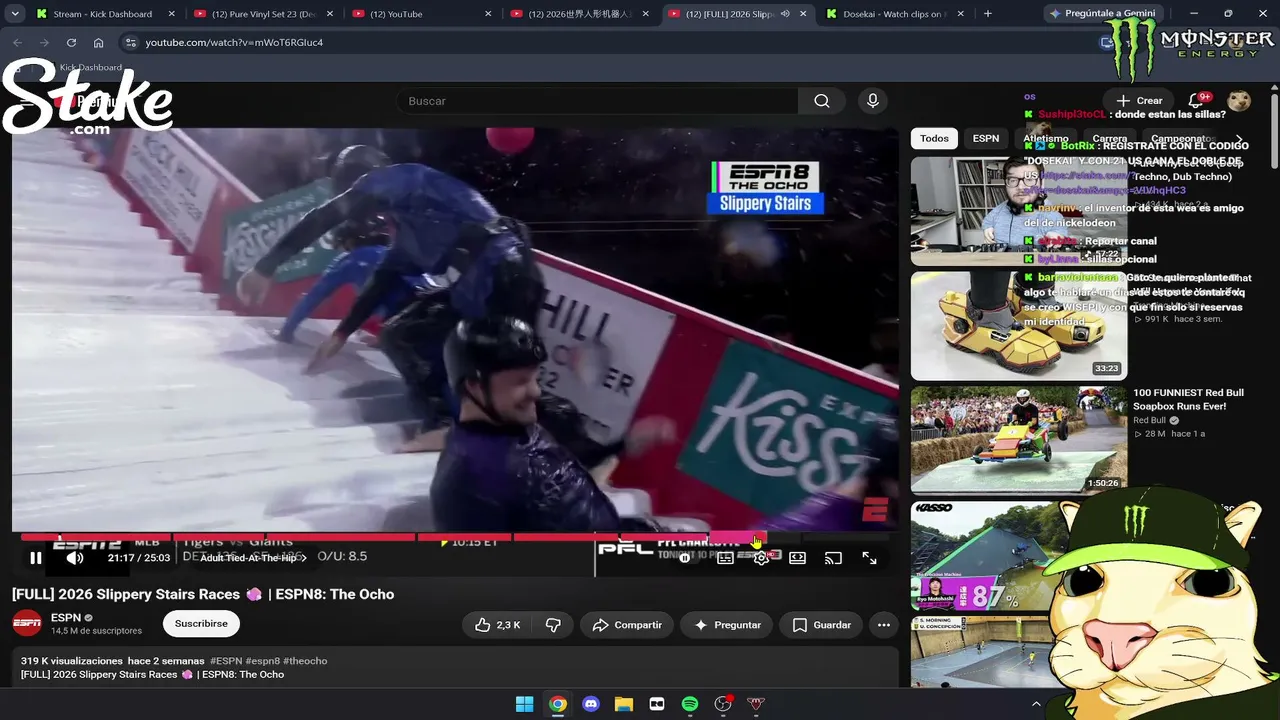This screenshot has width=1280, height=720.
Task: Open File Explorer from the taskbar
Action: coord(624,704)
